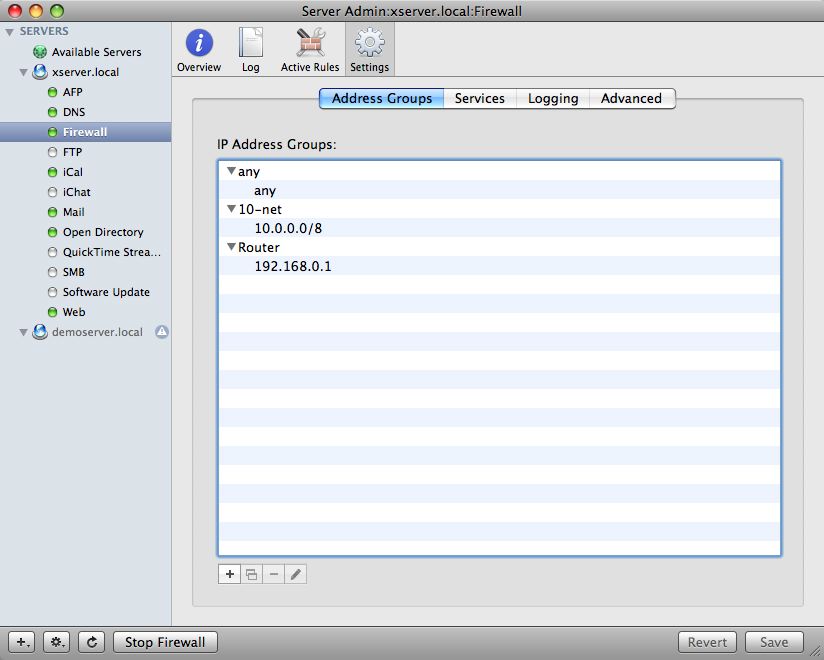Collapse the SERVERS section triangle
Image resolution: width=824 pixels, height=660 pixels.
[9, 32]
